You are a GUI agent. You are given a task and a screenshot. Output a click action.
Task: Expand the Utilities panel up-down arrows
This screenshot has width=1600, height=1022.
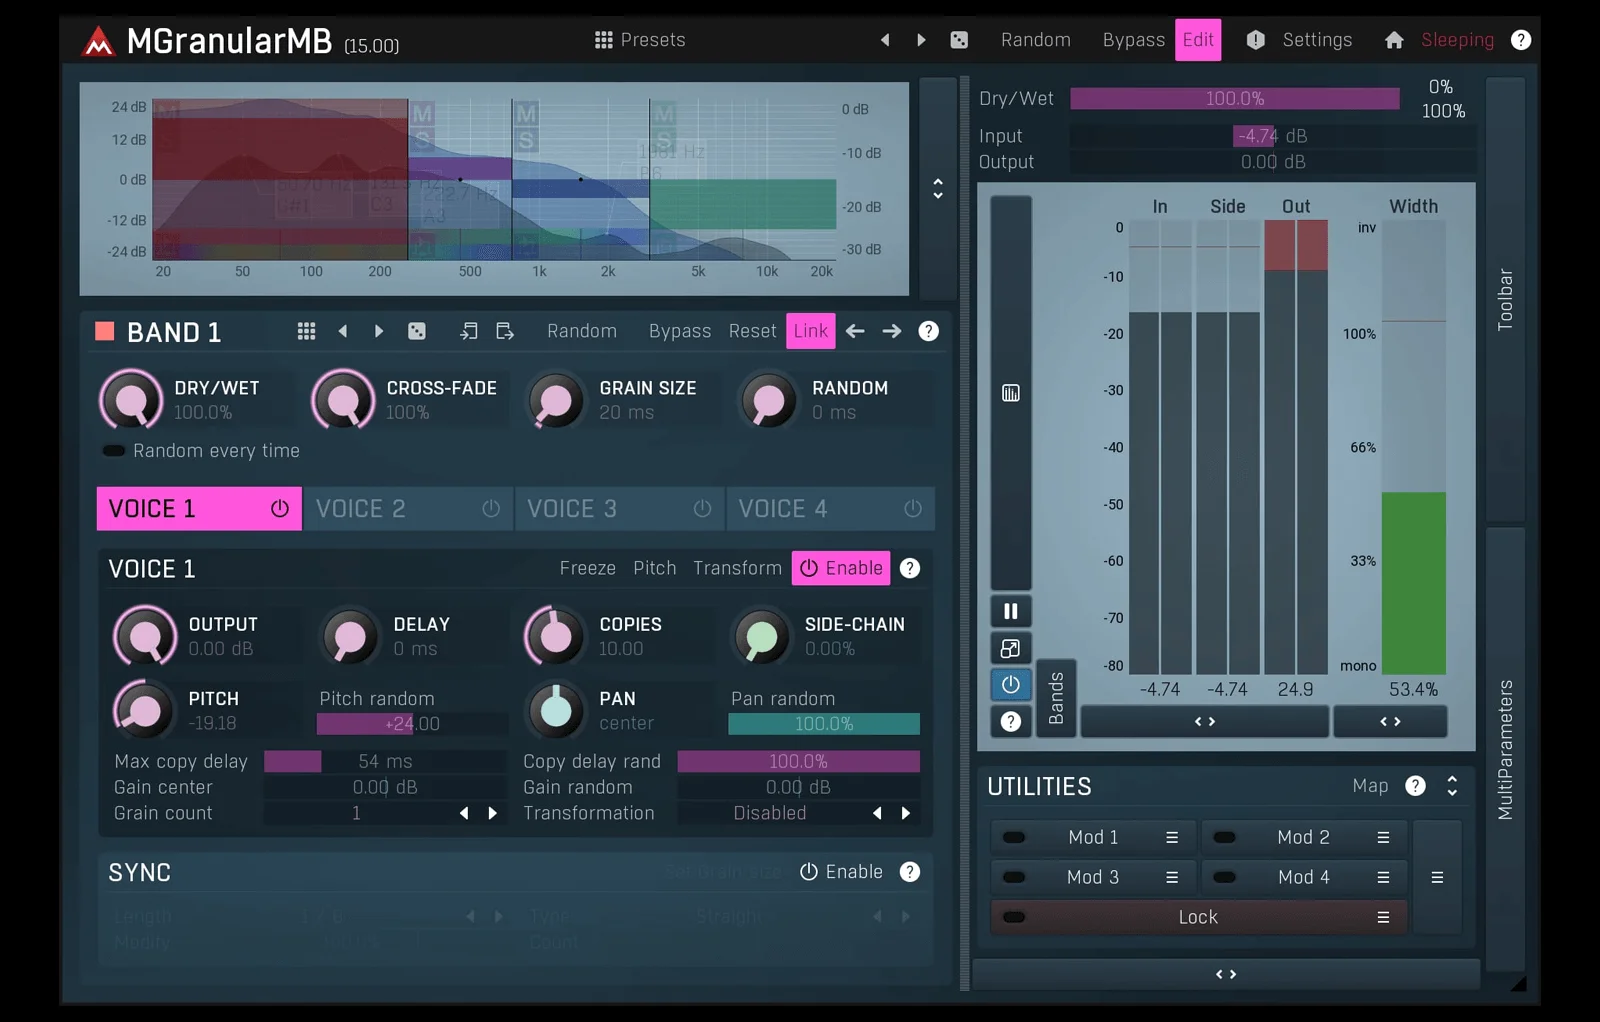point(1452,786)
